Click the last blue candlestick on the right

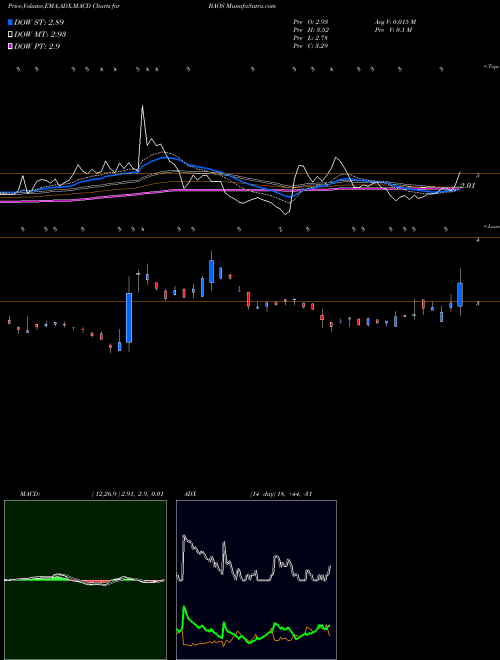point(460,295)
